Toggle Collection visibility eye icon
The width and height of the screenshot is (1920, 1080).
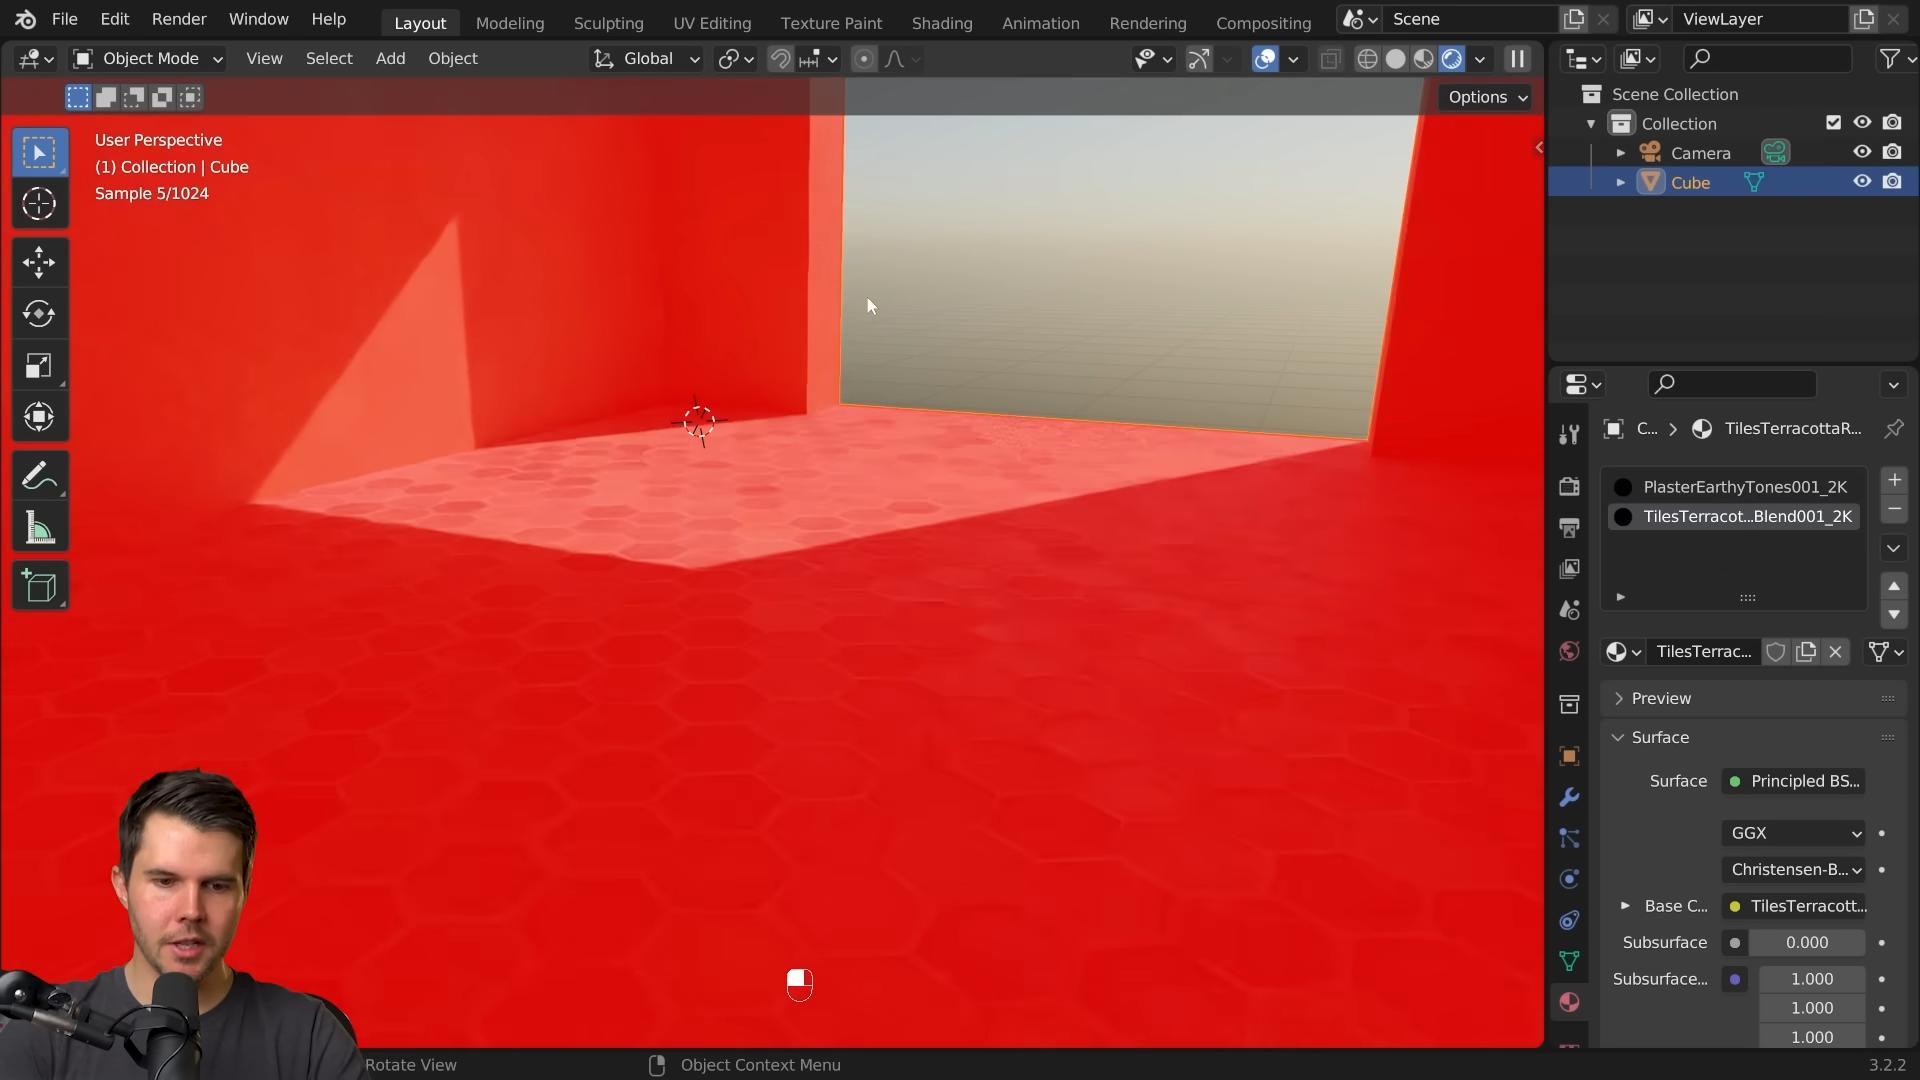[1862, 122]
